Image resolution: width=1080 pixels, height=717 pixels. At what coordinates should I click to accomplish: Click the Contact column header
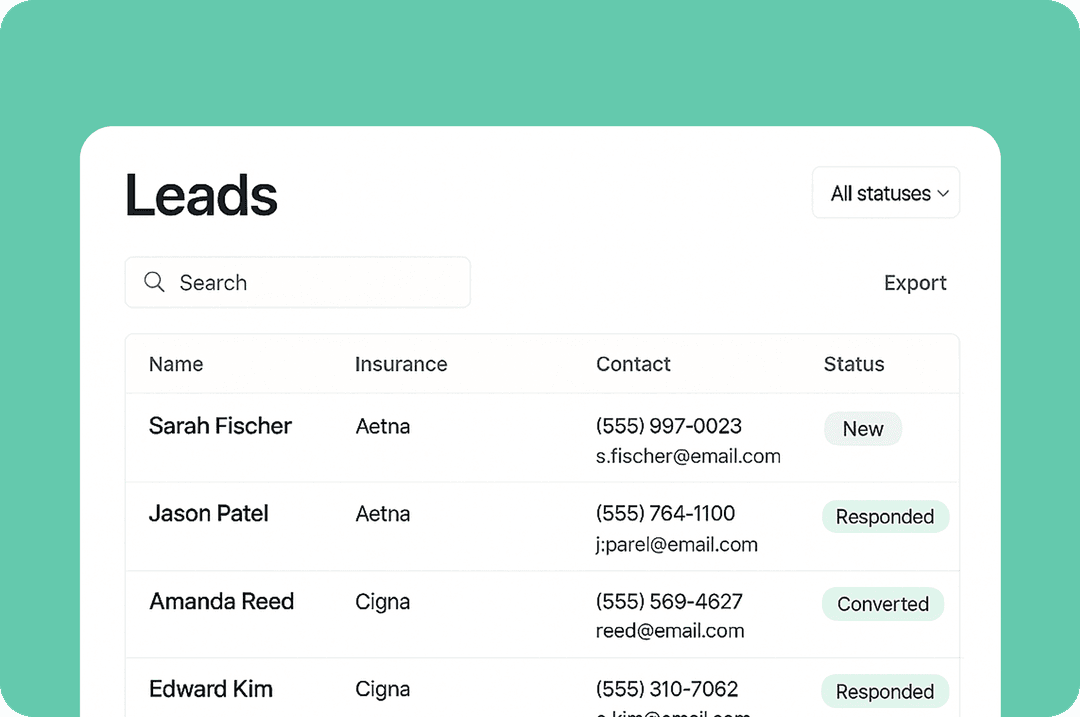tap(633, 364)
